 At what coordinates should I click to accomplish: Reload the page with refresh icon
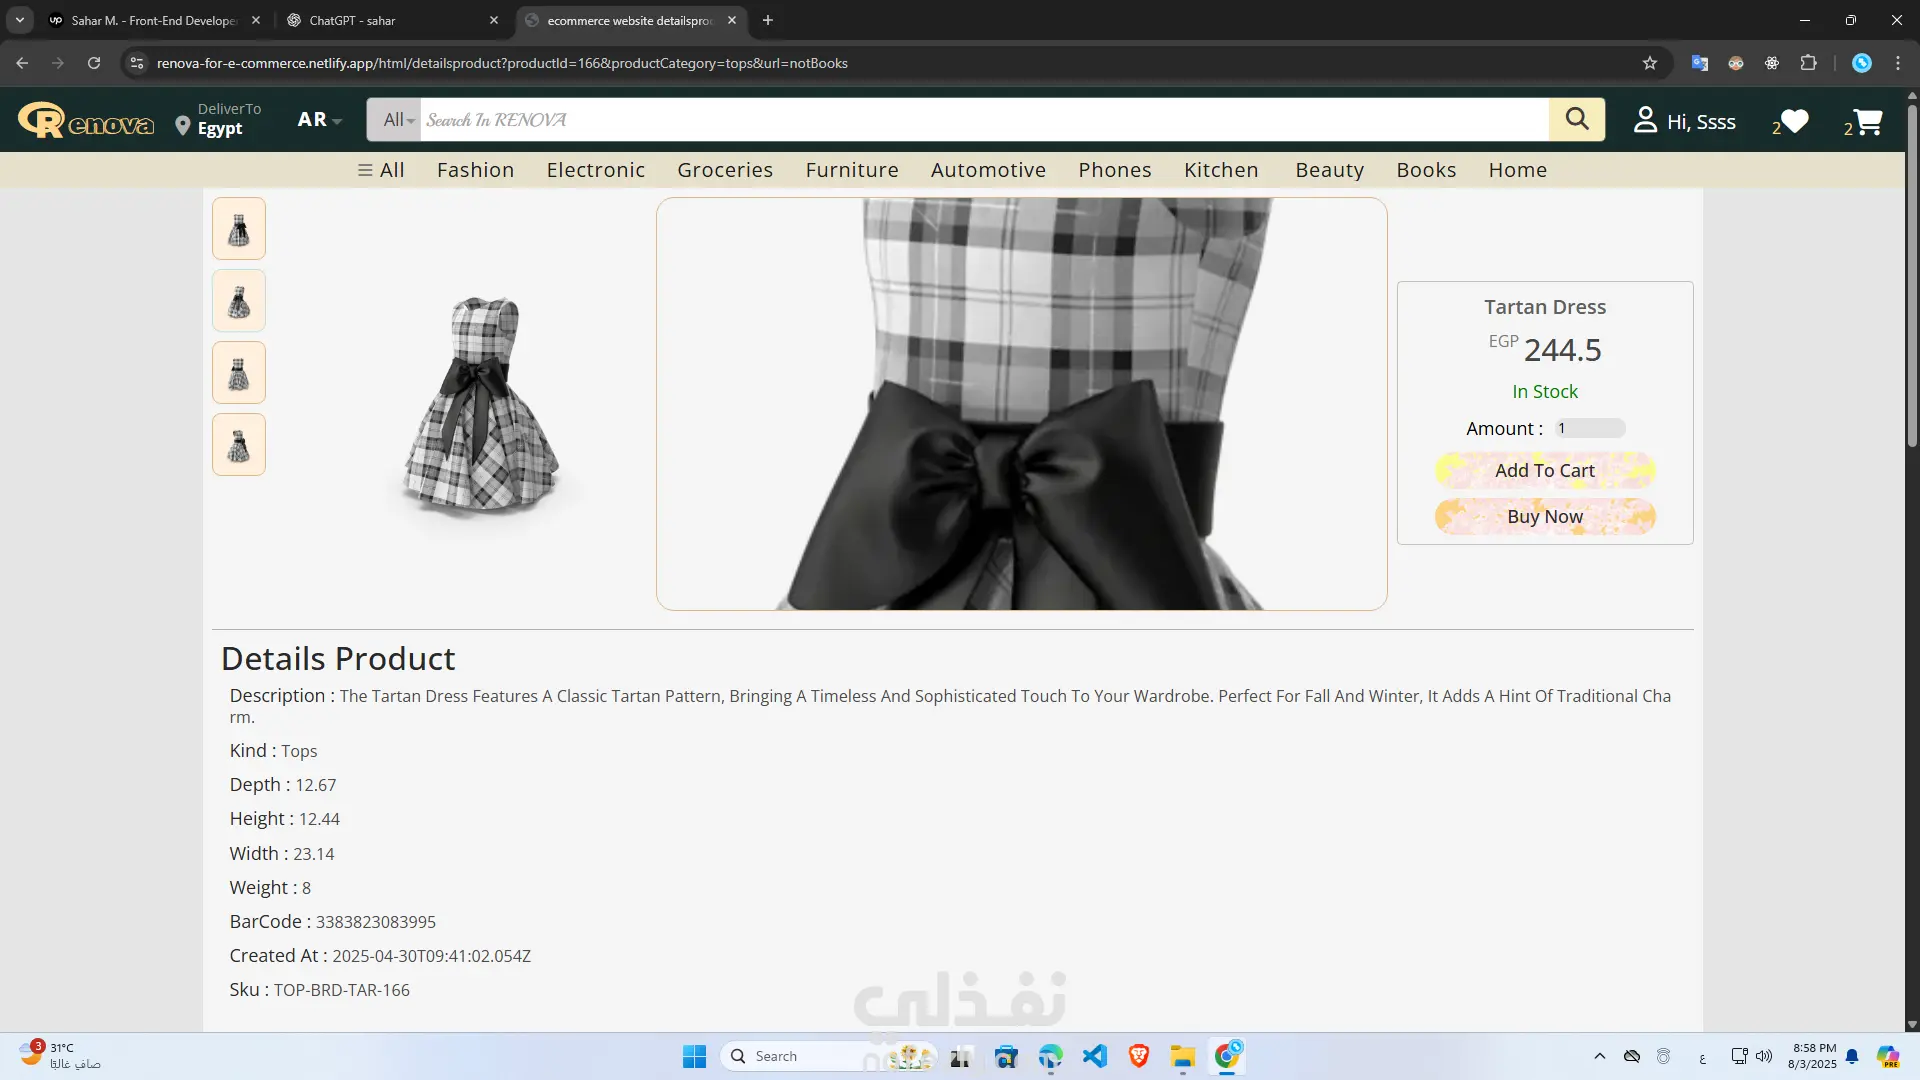coord(94,63)
